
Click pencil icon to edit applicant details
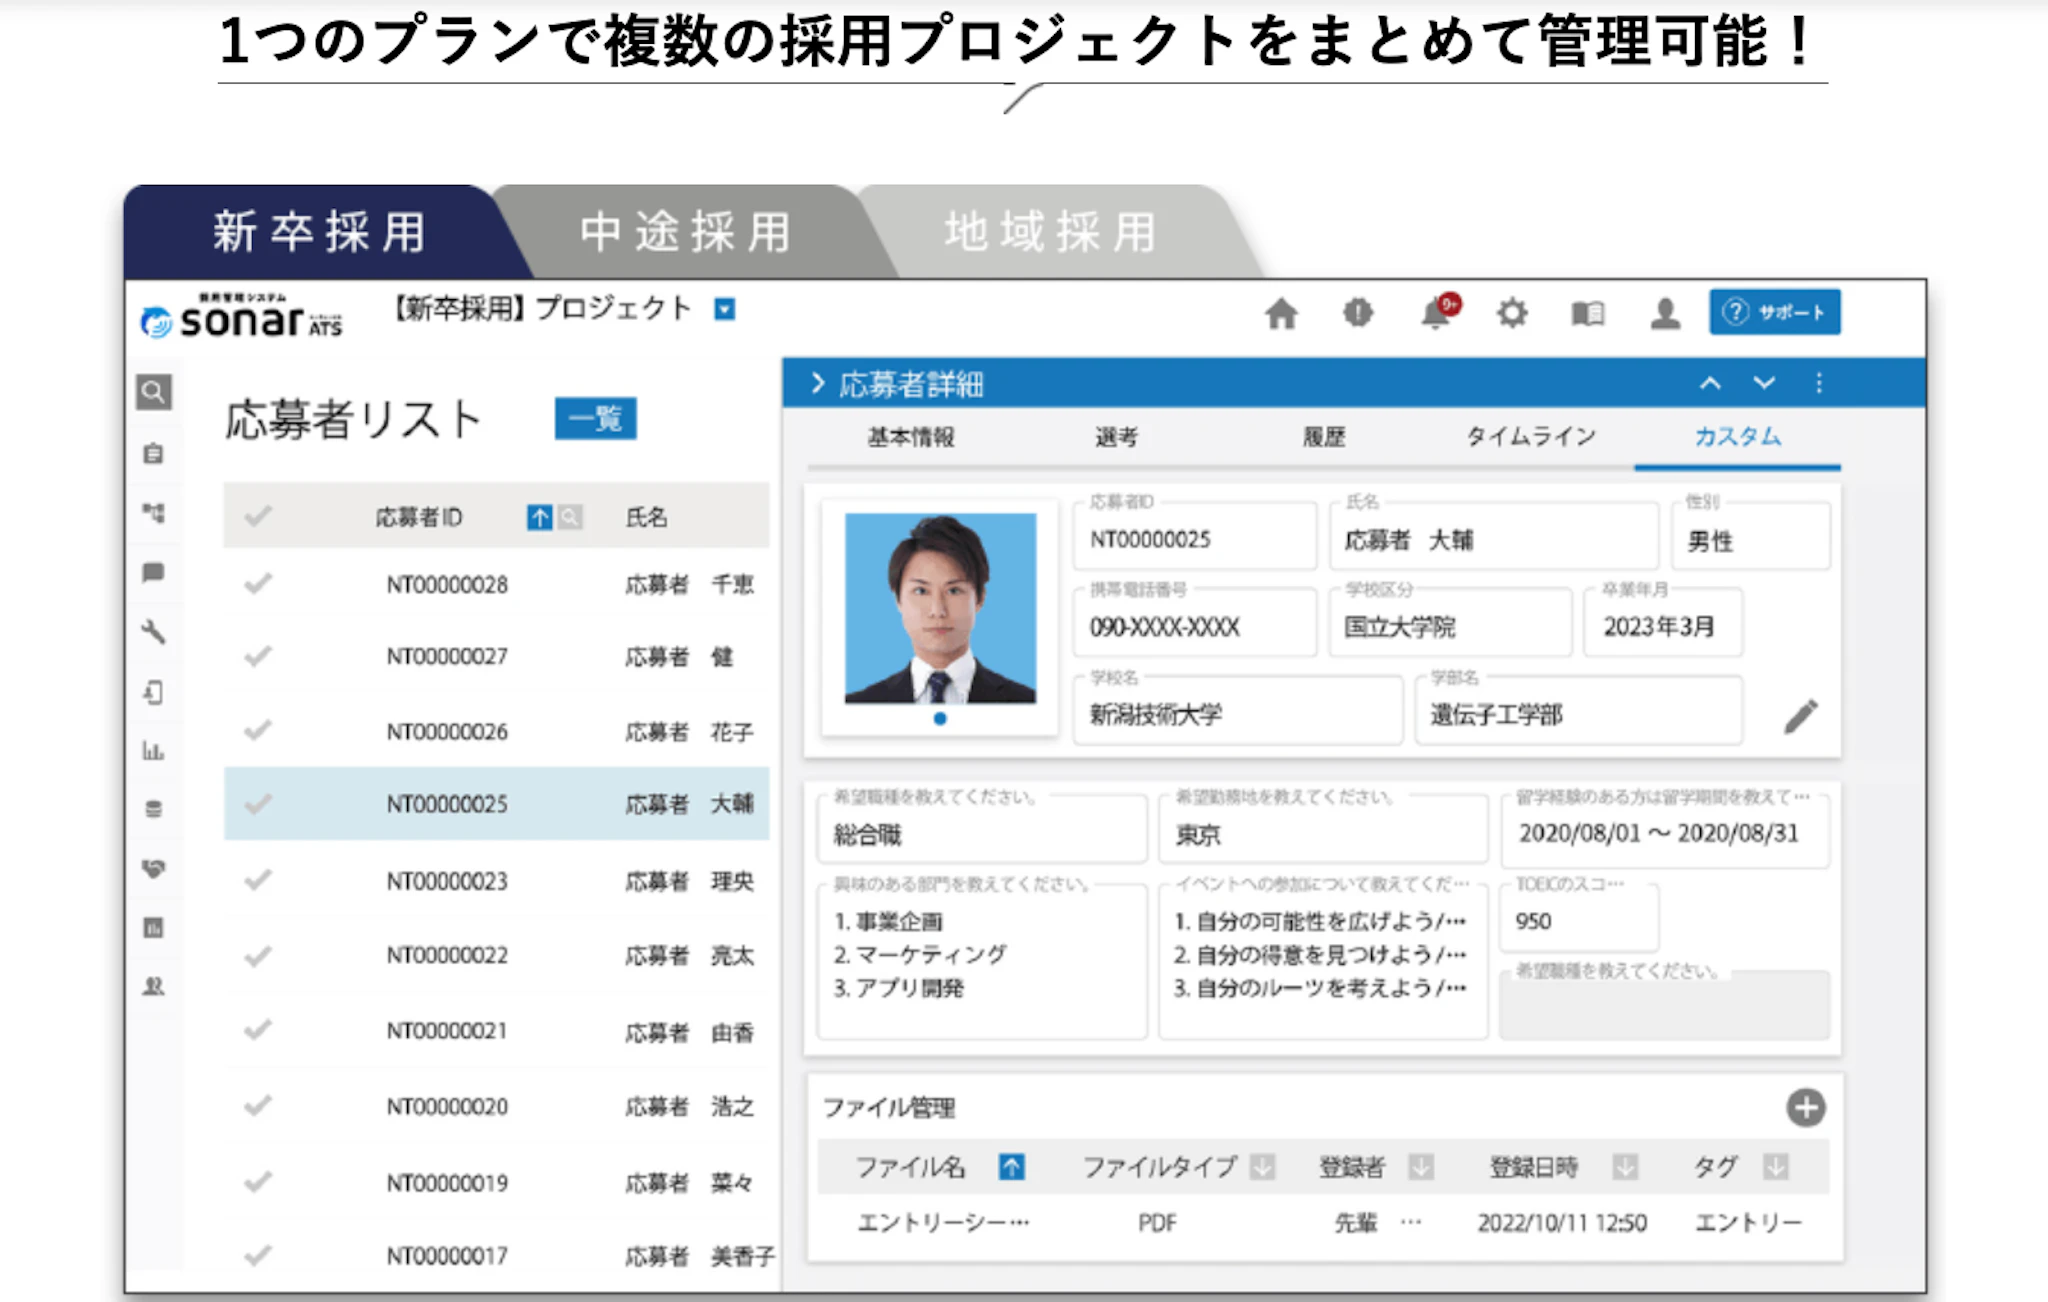coord(1801,716)
